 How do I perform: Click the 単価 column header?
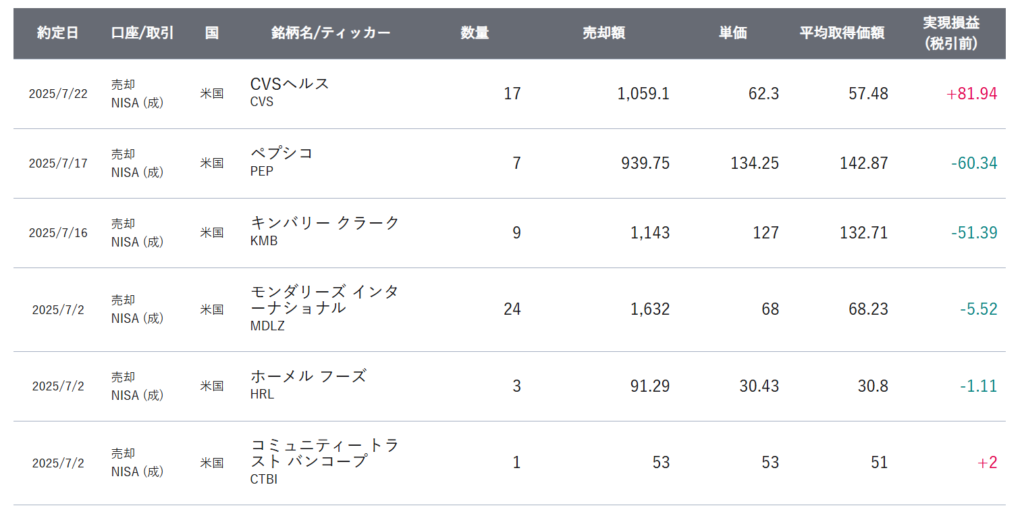tap(732, 33)
